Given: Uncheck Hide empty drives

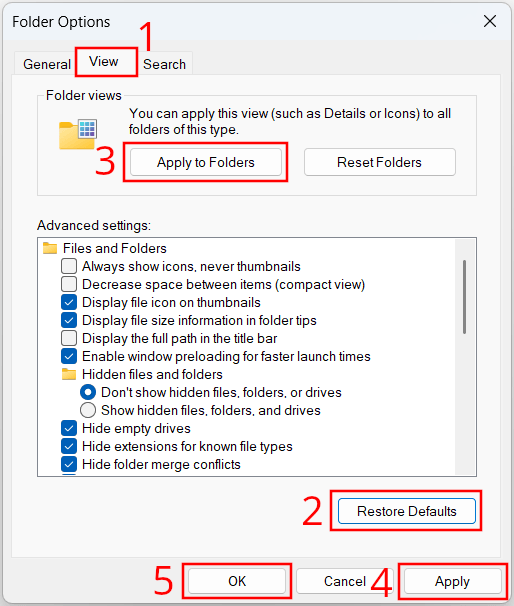Looking at the screenshot, I should pos(69,428).
